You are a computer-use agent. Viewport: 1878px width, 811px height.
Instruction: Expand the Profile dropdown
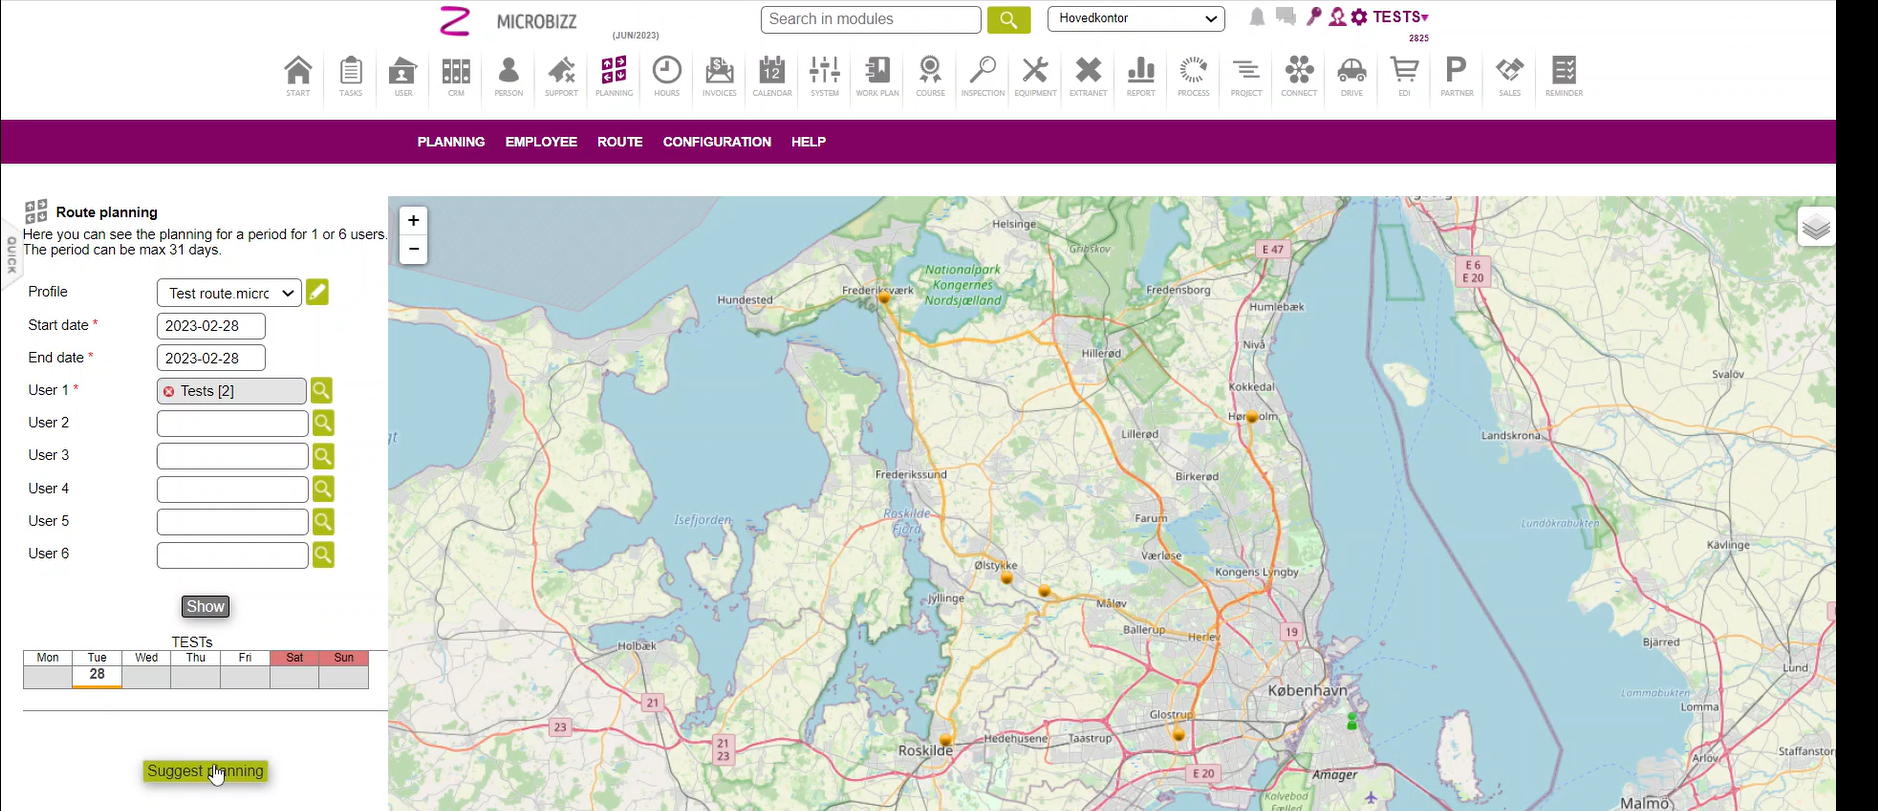click(229, 293)
